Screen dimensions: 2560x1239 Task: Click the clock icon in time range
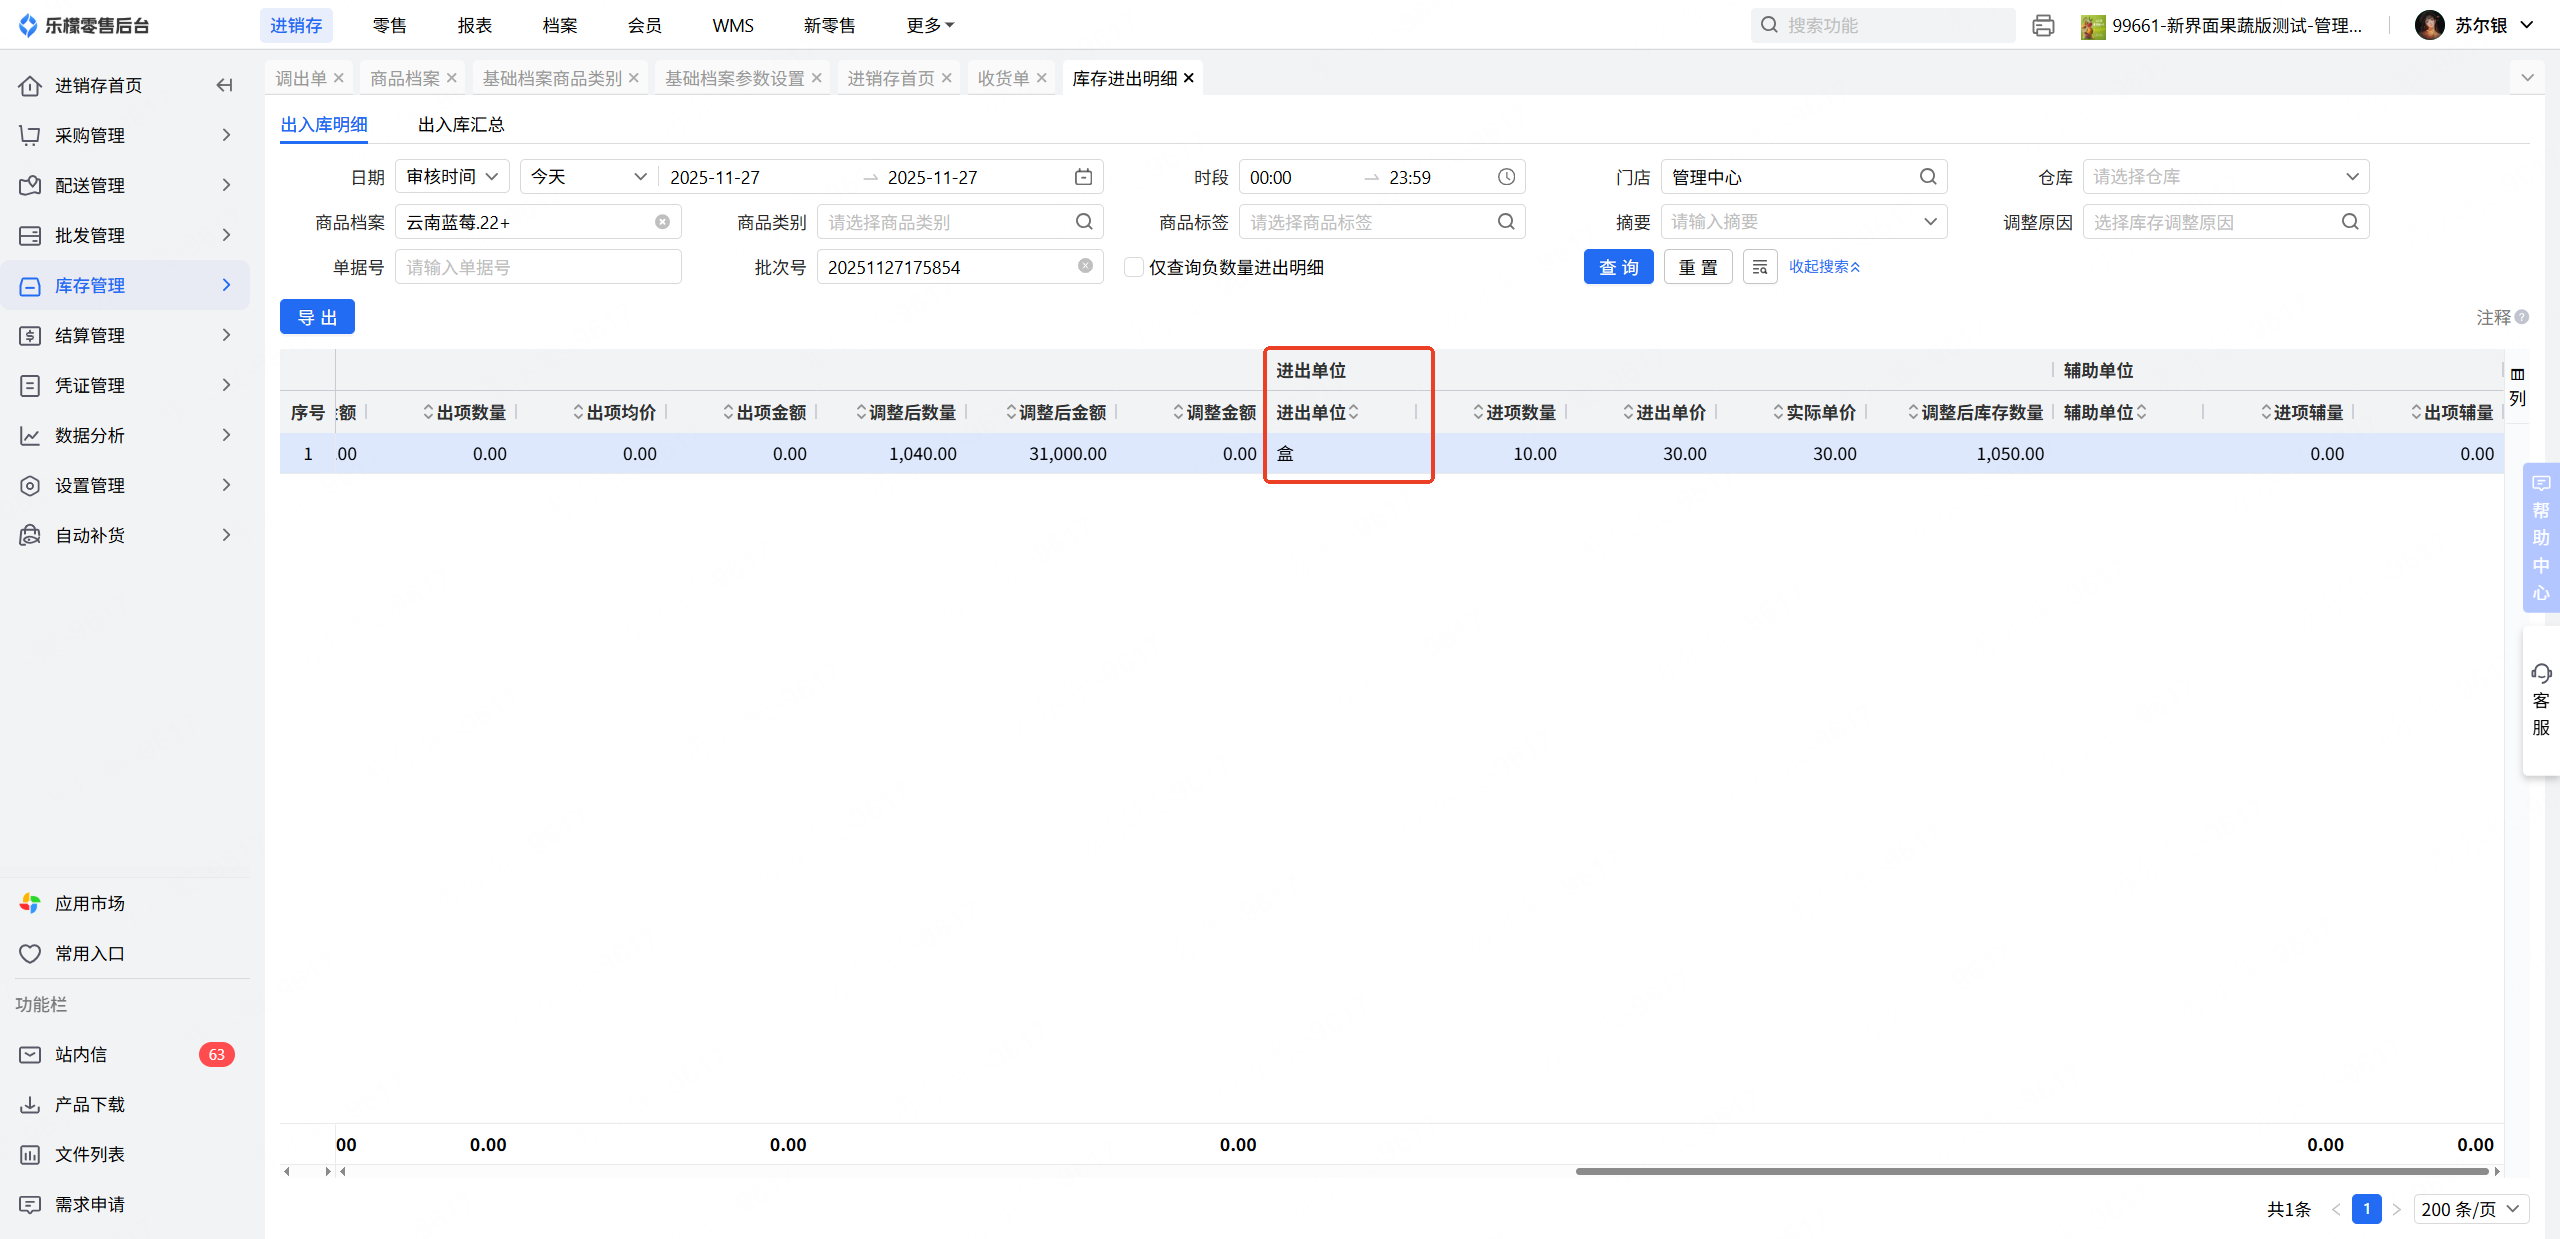tap(1506, 177)
